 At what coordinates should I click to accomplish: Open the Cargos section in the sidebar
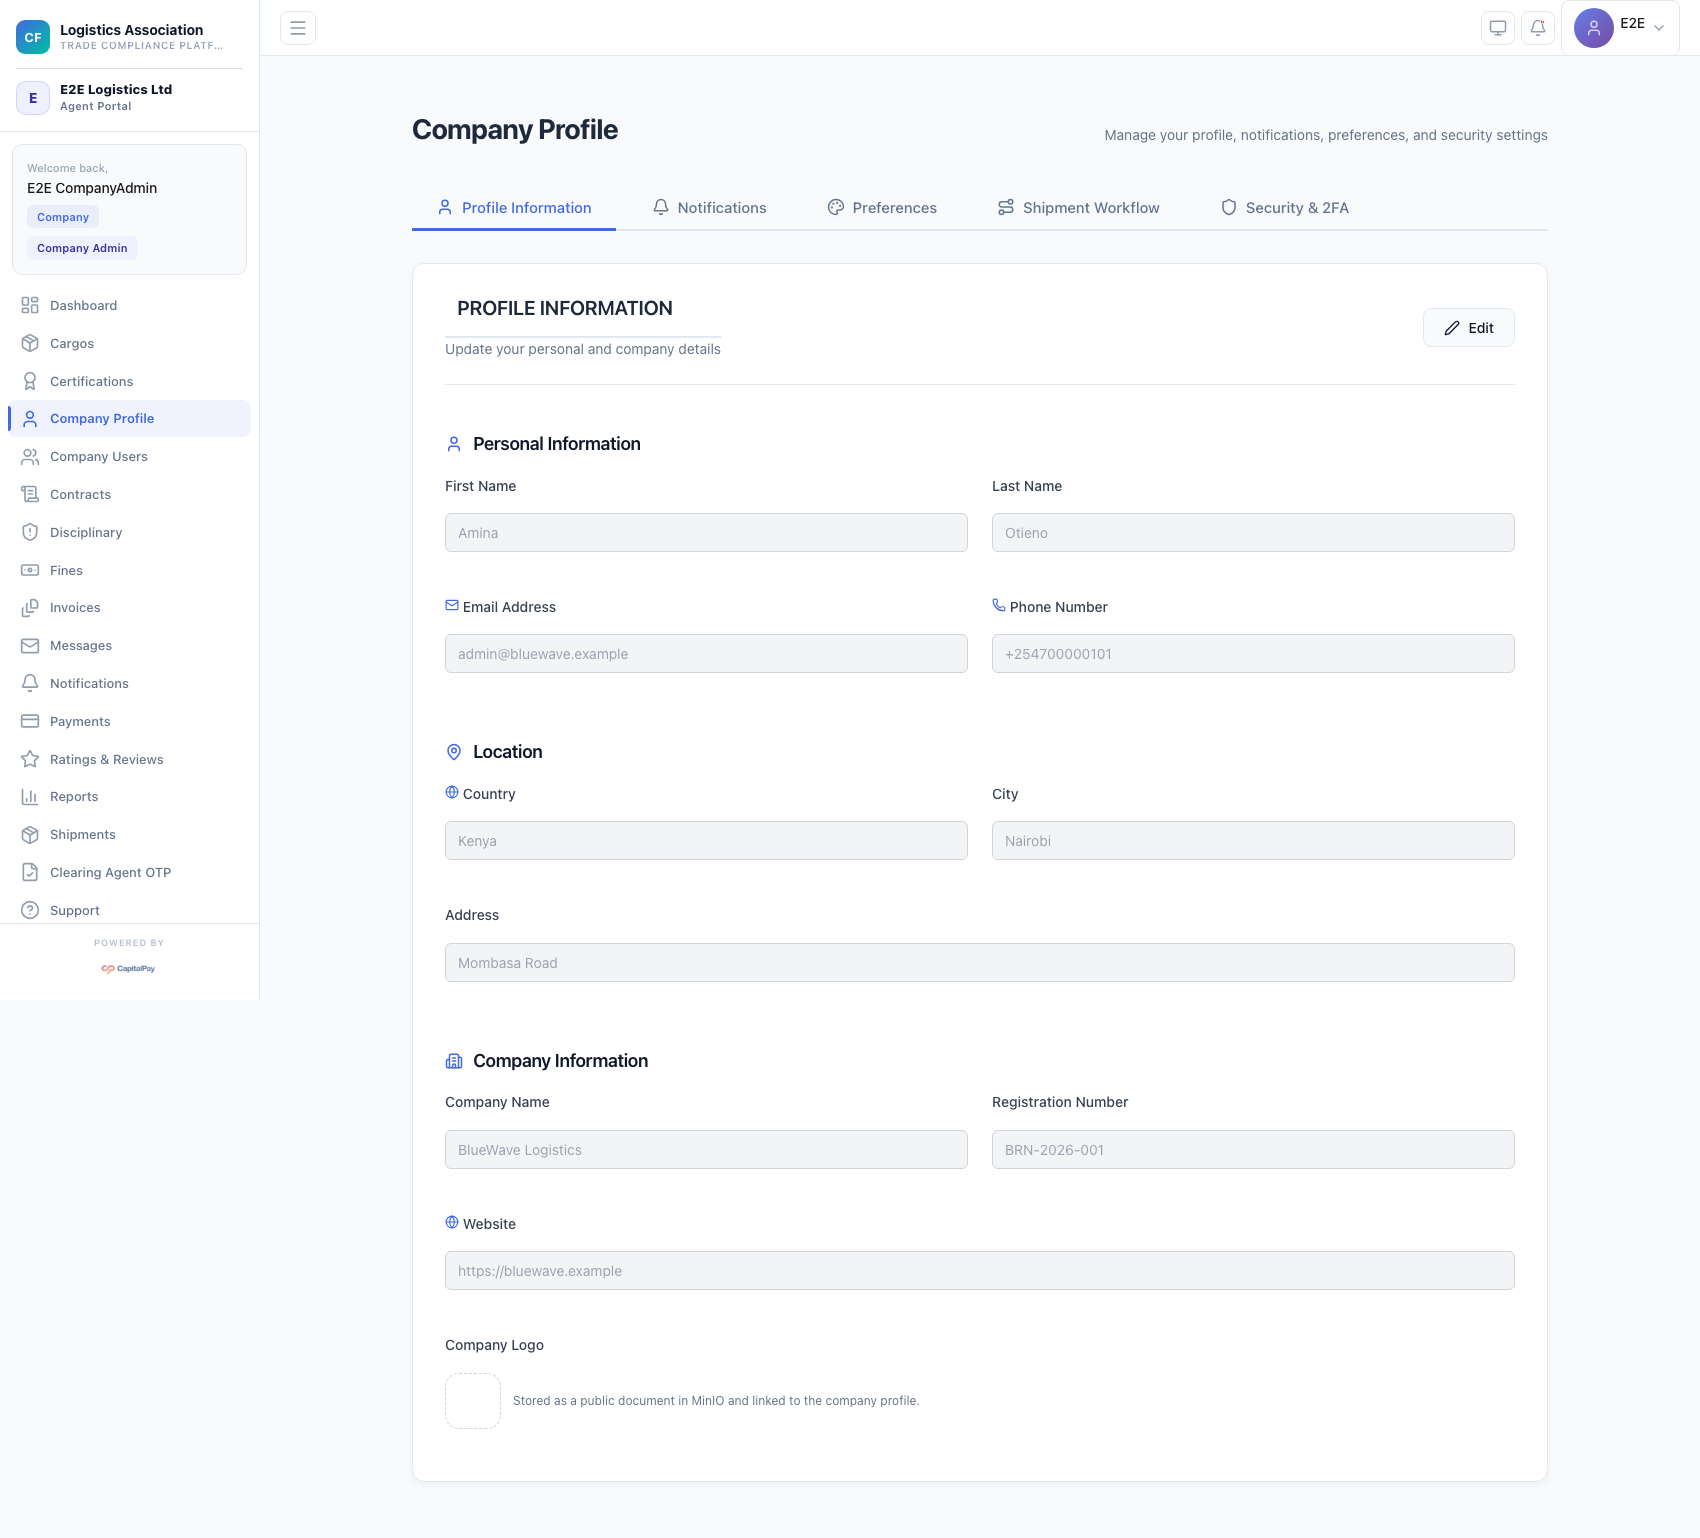point(71,343)
